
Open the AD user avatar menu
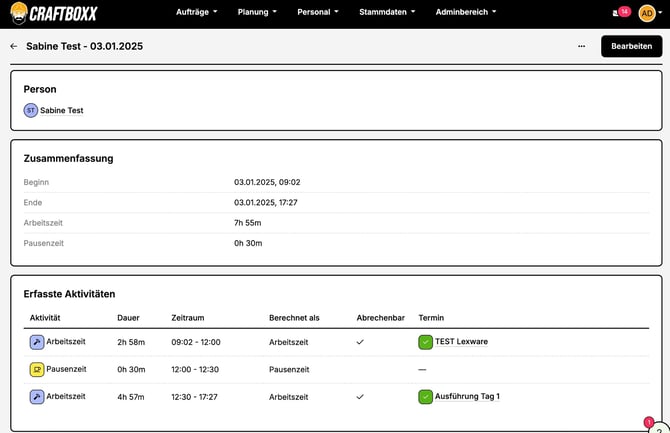point(647,13)
